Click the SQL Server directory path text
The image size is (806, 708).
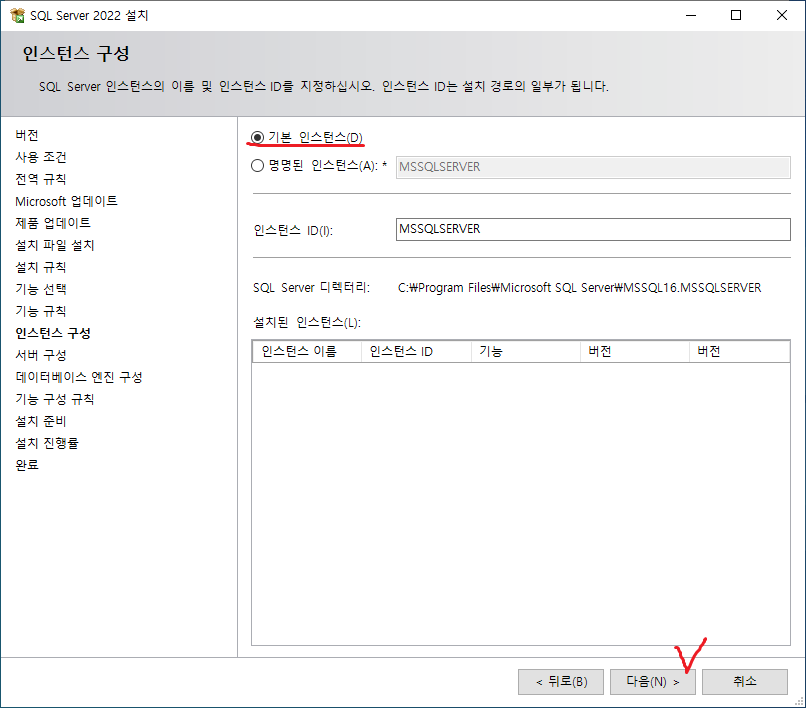point(579,288)
